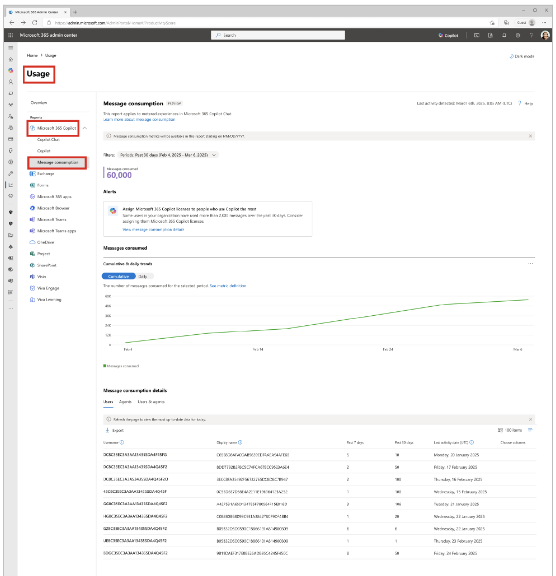Switch chart to Daily view

point(143,276)
